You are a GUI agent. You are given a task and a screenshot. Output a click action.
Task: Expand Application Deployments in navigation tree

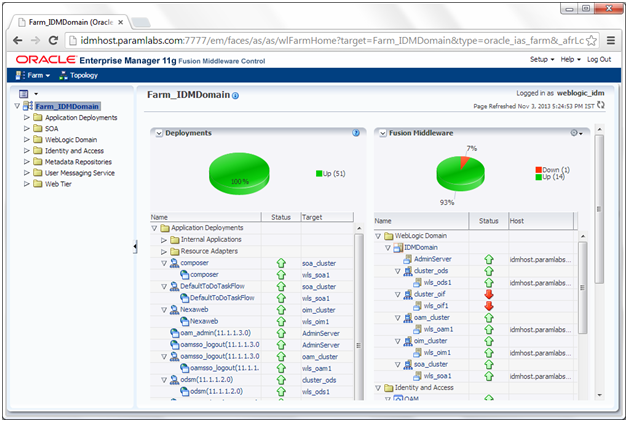click(x=26, y=117)
